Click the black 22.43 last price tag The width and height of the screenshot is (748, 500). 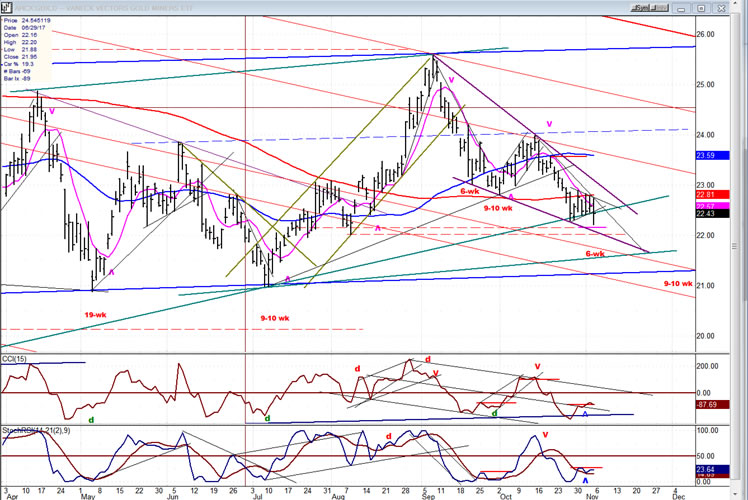click(x=709, y=214)
